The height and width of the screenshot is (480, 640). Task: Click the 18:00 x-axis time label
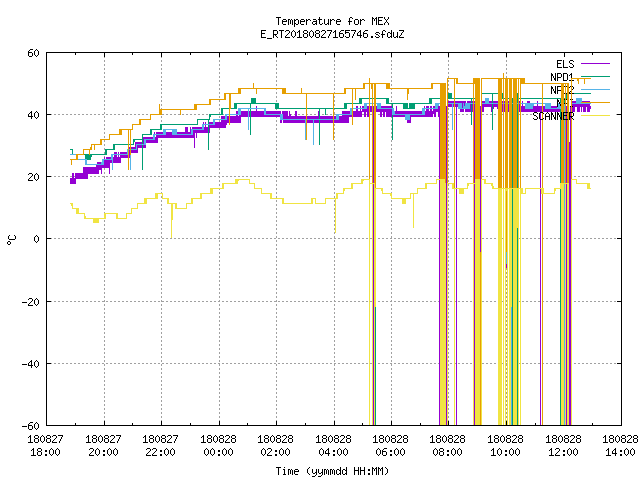click(45, 452)
